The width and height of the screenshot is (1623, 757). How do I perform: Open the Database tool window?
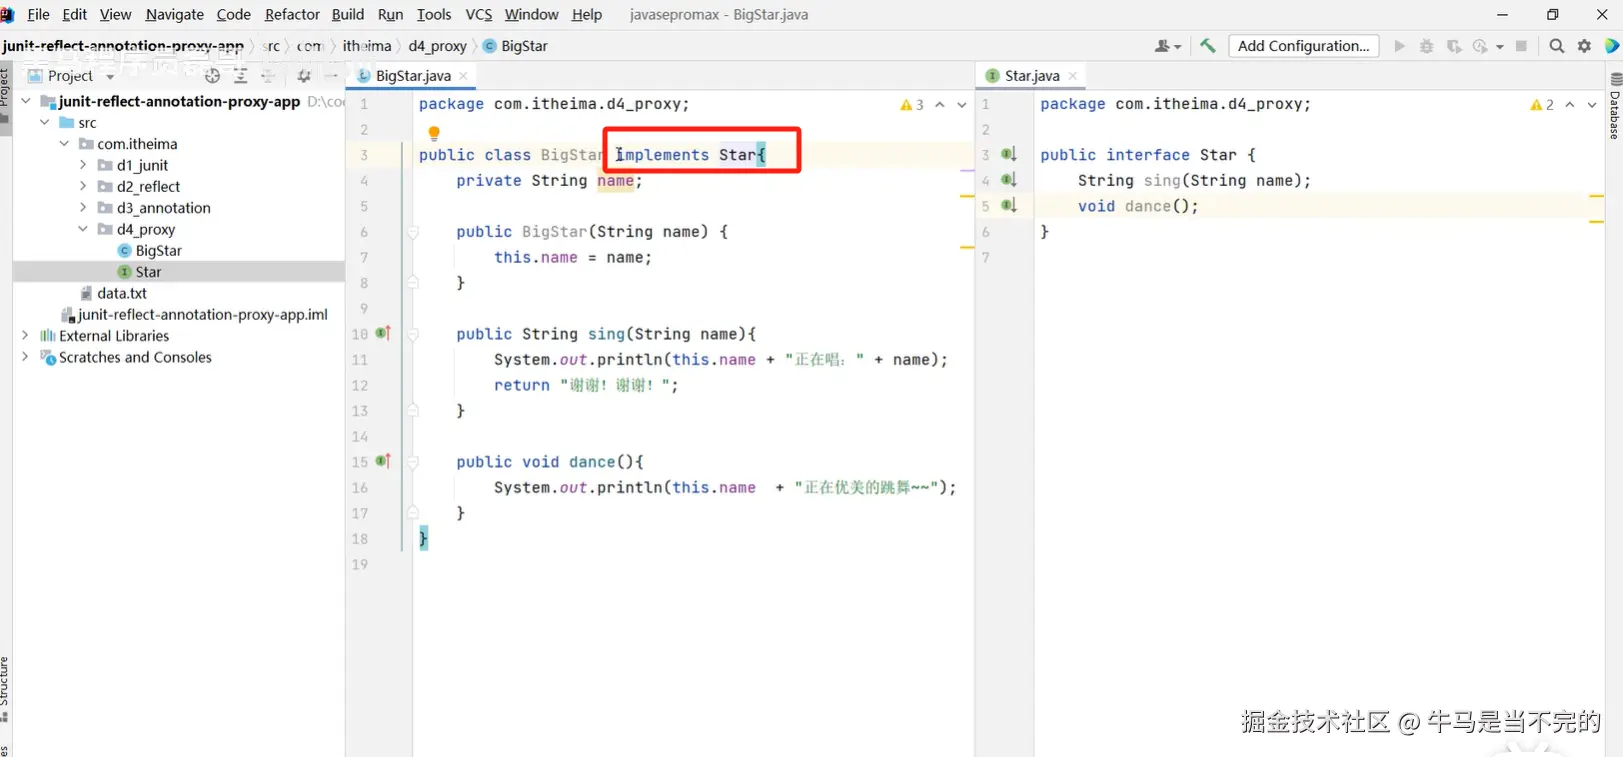click(1615, 104)
